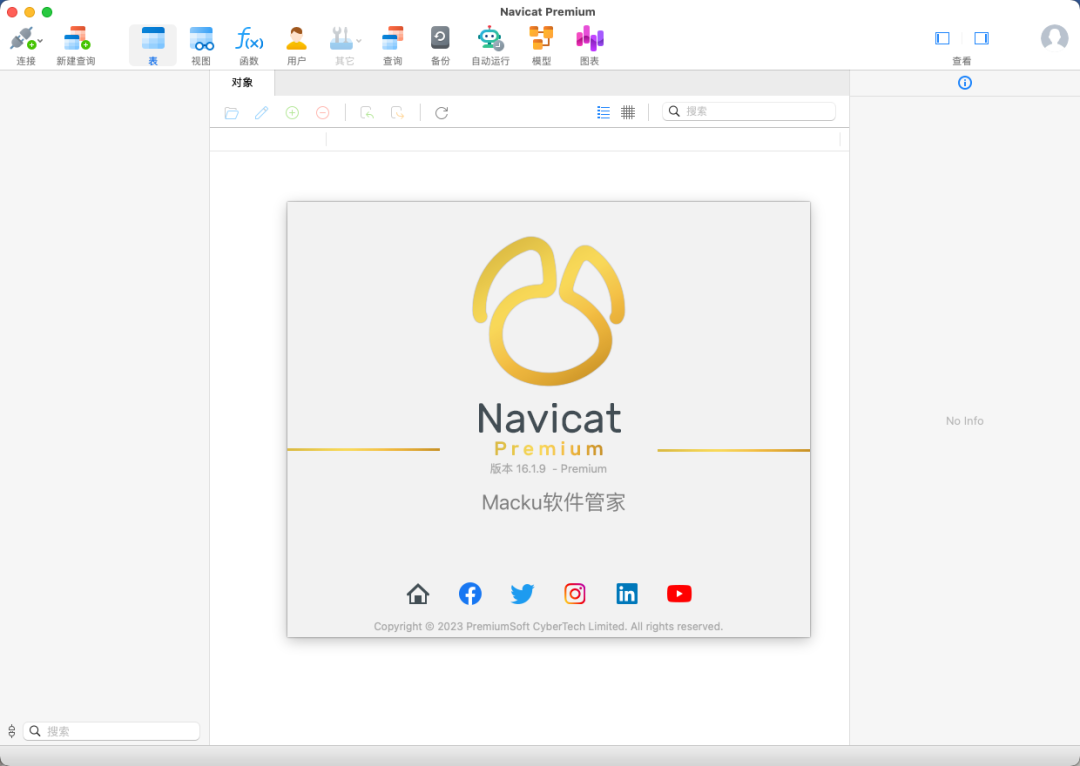Image resolution: width=1080 pixels, height=766 pixels.
Task: Open the Query (查询) toolbar icon
Action: [393, 38]
